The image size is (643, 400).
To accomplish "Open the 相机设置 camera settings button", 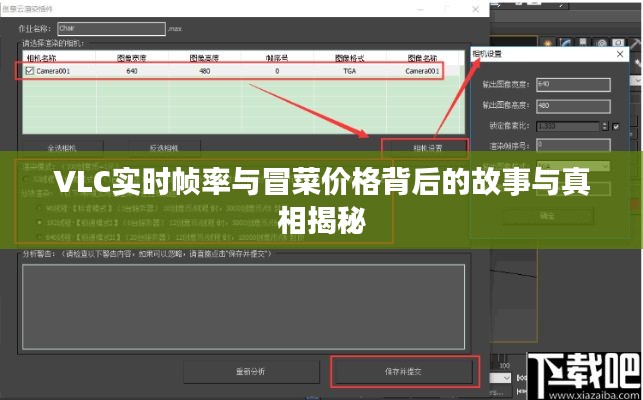I will tap(425, 147).
